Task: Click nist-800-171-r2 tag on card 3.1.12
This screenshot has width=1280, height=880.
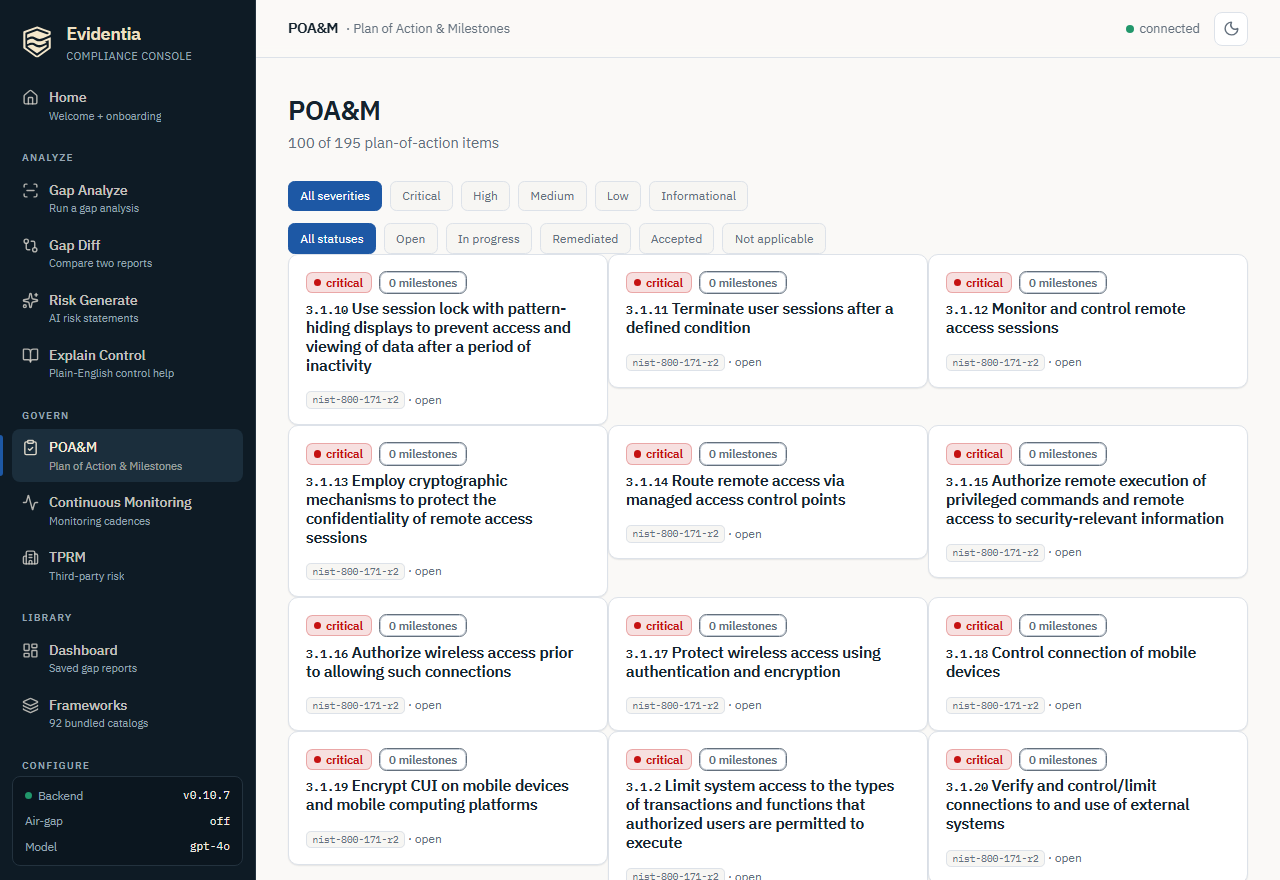Action: 995,362
